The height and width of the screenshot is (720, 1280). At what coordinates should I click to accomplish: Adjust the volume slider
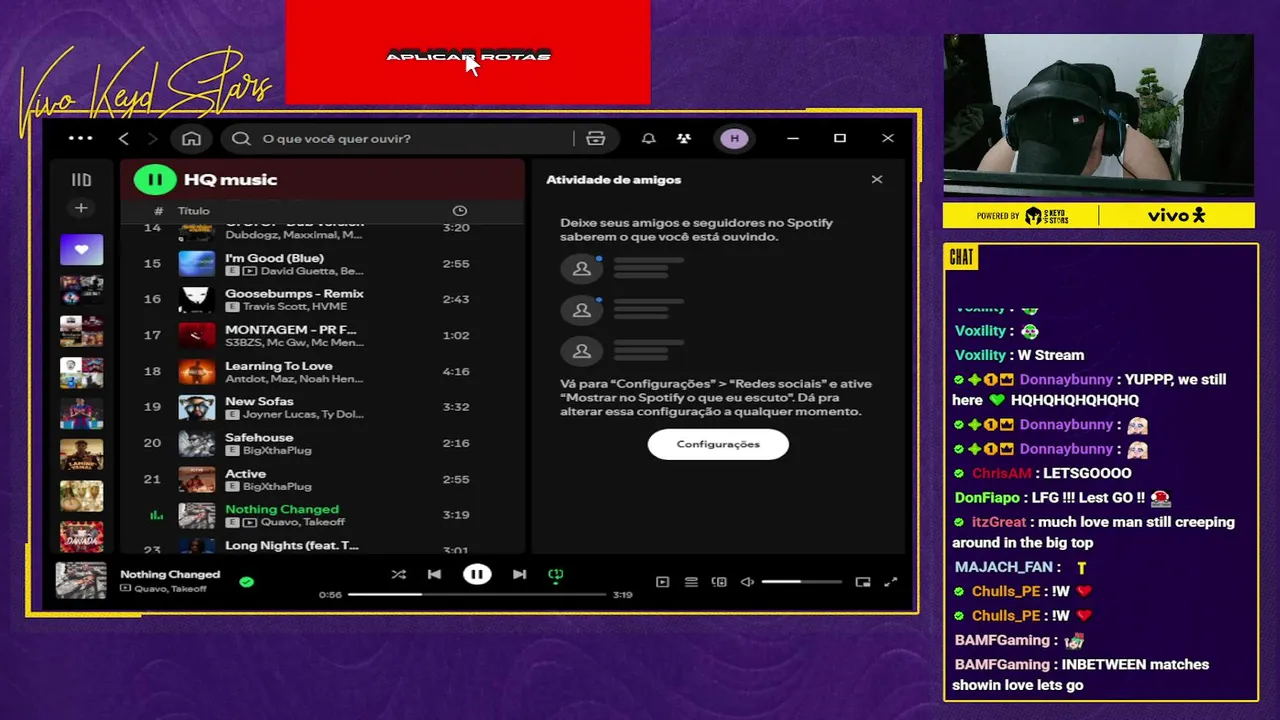pos(801,582)
